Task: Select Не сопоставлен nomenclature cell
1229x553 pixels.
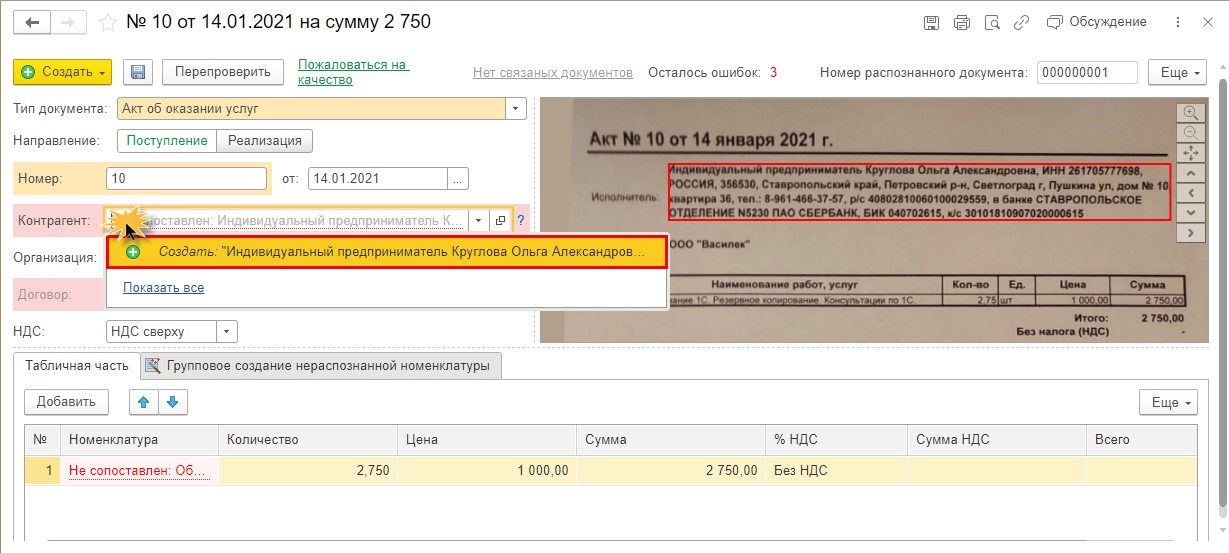Action: click(139, 470)
